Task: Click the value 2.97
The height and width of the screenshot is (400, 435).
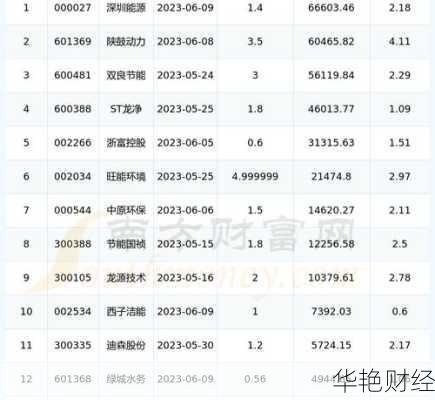Action: tap(399, 176)
